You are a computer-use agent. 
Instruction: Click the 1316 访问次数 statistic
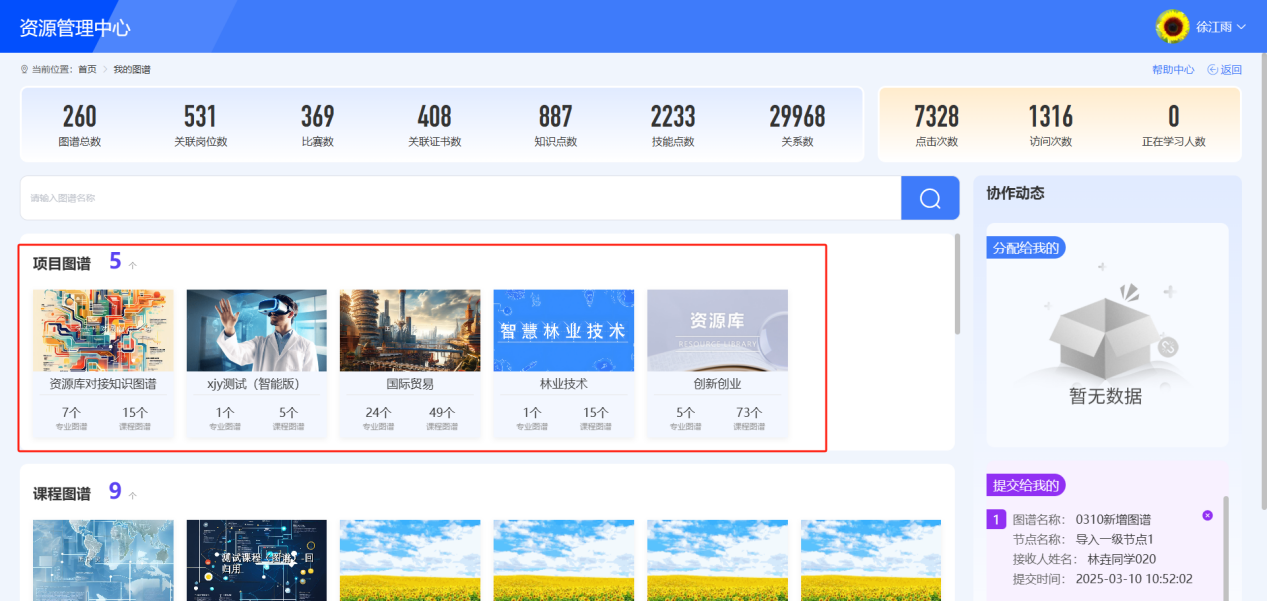[1050, 125]
